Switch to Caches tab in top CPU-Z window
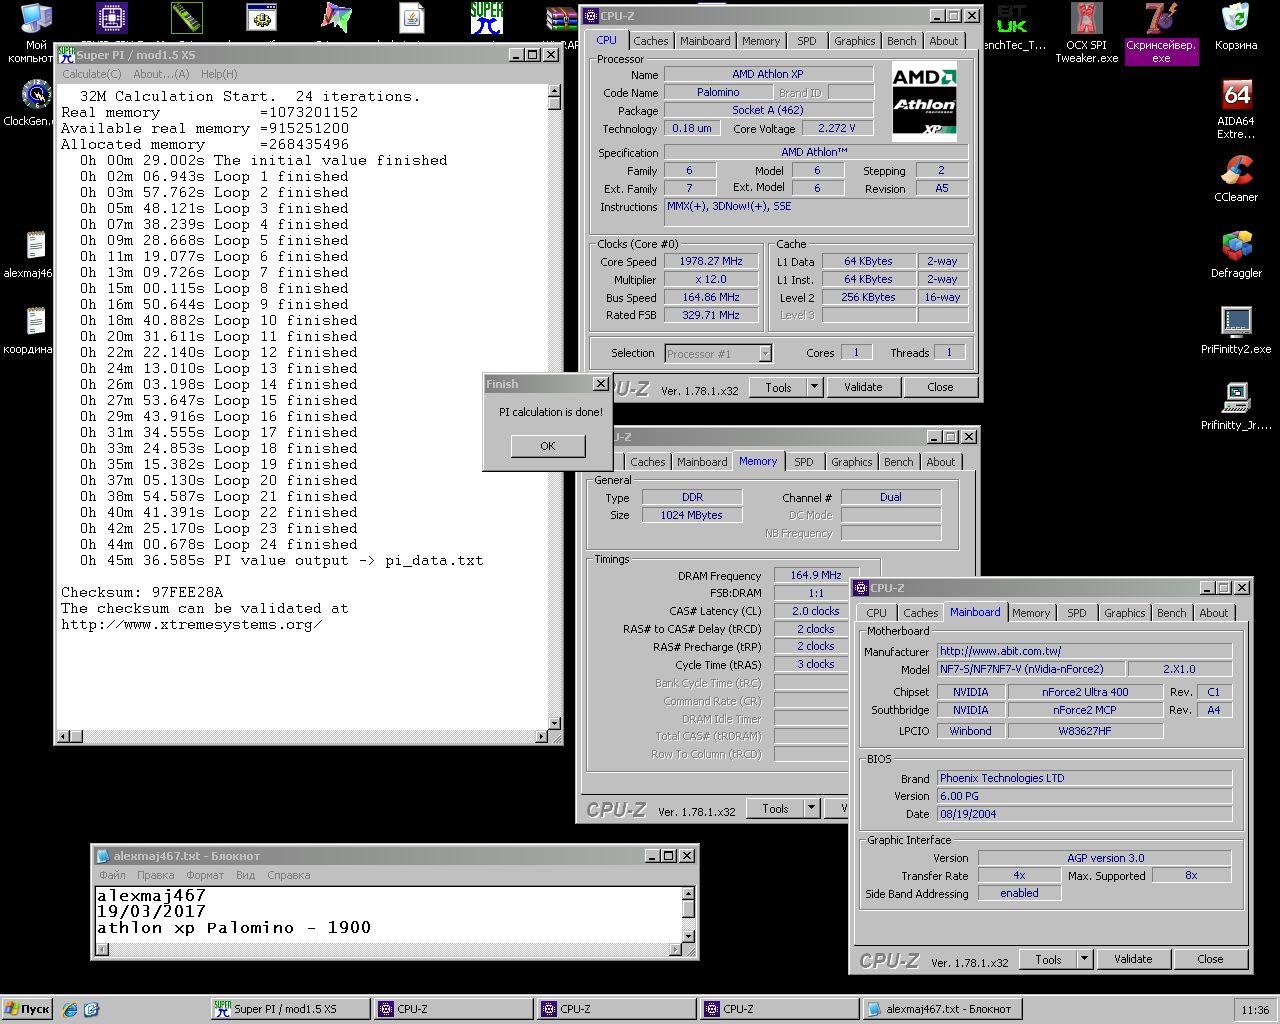The image size is (1280, 1024). tap(650, 41)
